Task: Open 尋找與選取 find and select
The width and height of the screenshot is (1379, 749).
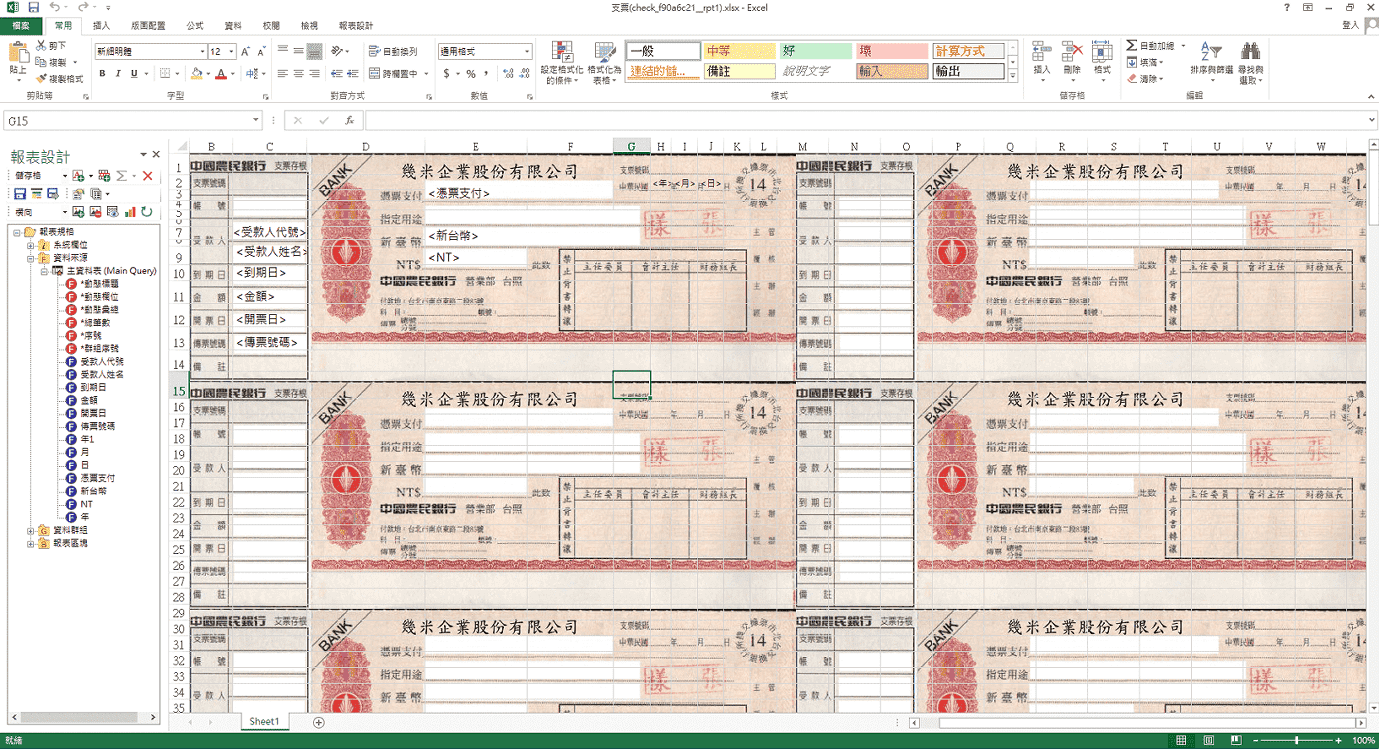Action: coord(1250,63)
